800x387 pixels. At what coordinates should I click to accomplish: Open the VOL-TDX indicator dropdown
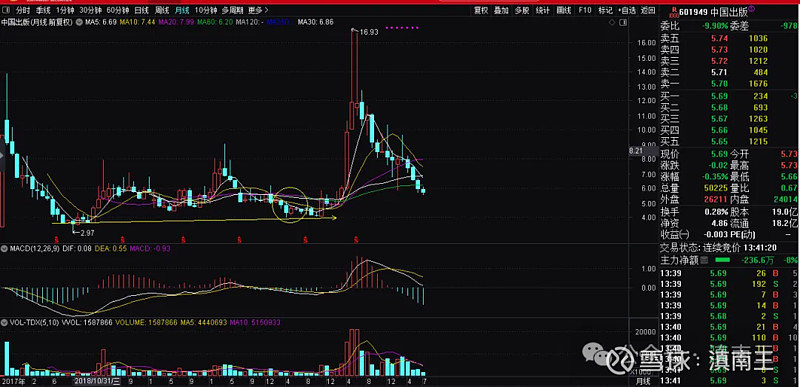(4, 323)
